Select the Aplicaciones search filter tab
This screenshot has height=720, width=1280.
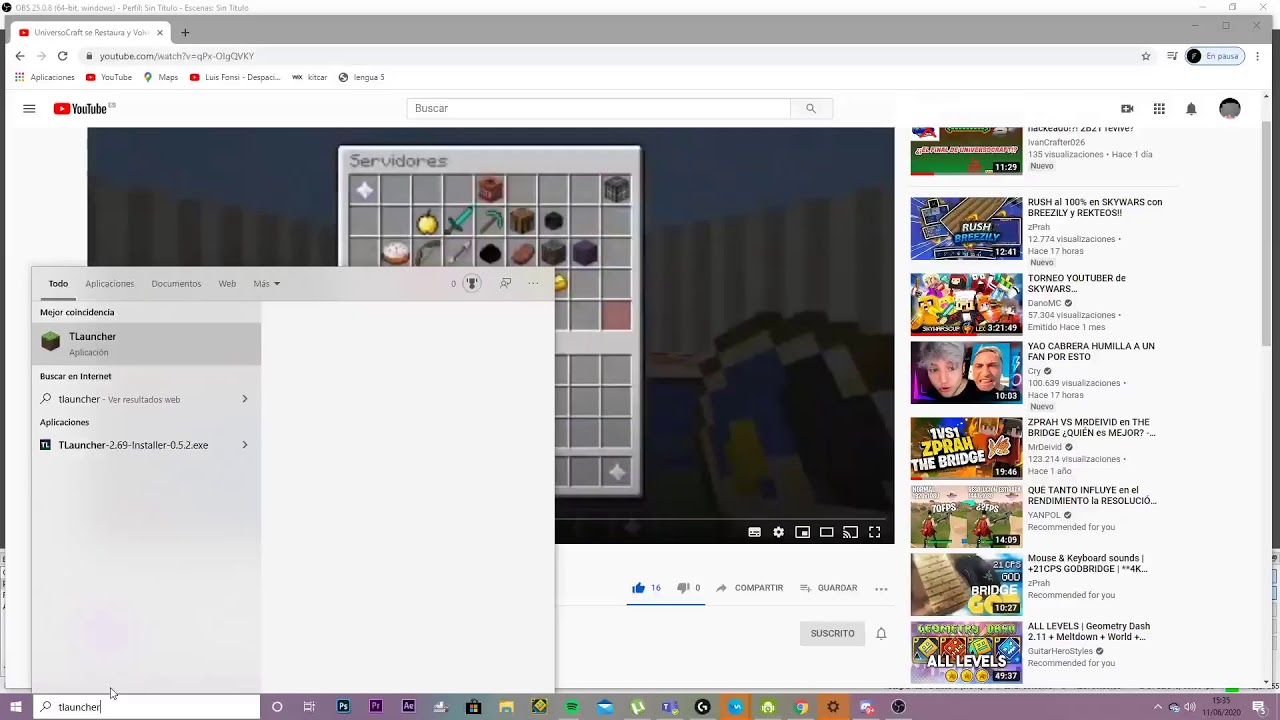(x=109, y=284)
